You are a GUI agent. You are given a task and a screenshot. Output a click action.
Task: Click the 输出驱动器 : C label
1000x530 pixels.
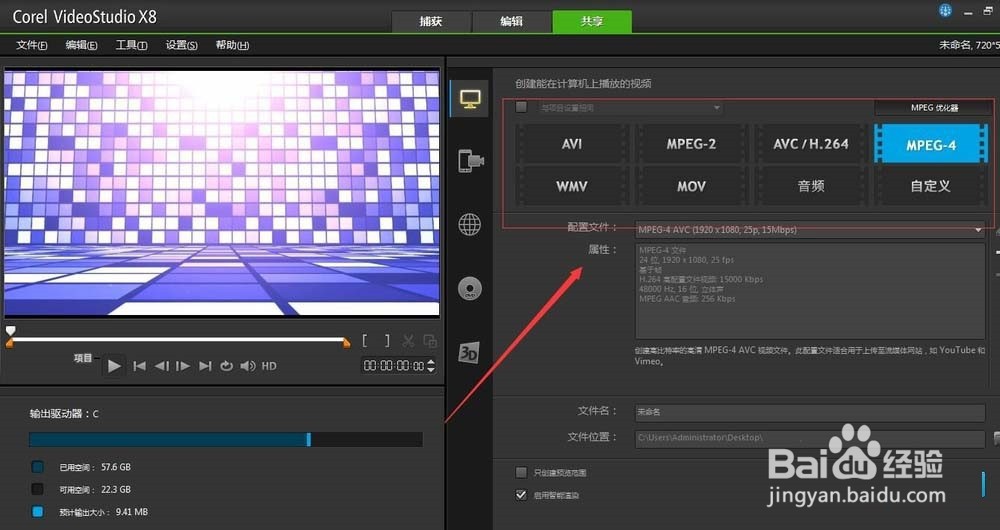[64, 413]
